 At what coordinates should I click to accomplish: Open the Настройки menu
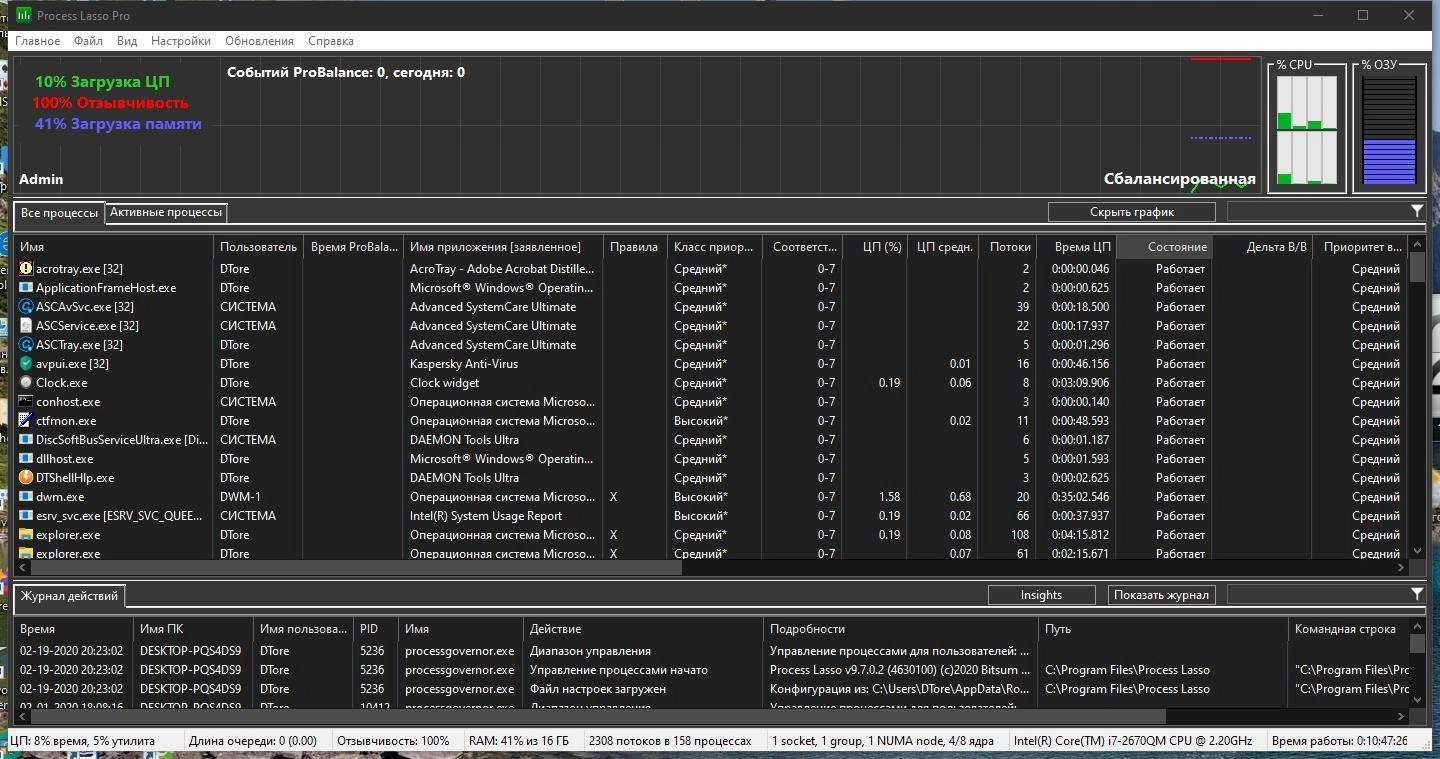tap(181, 41)
